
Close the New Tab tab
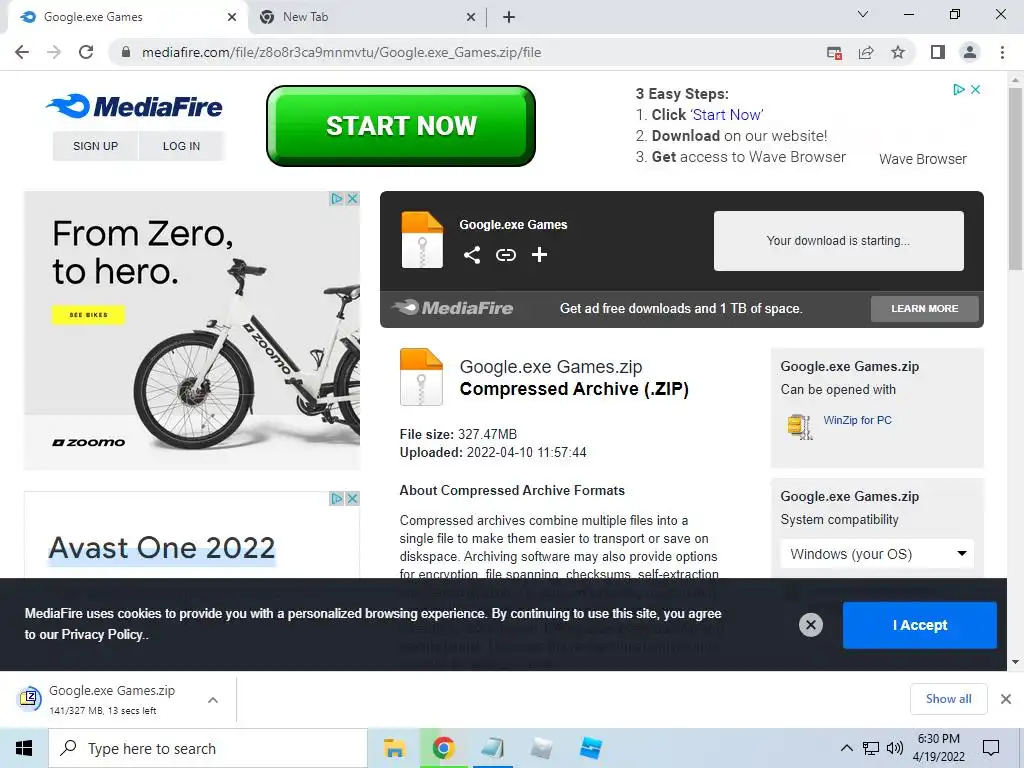pos(471,17)
